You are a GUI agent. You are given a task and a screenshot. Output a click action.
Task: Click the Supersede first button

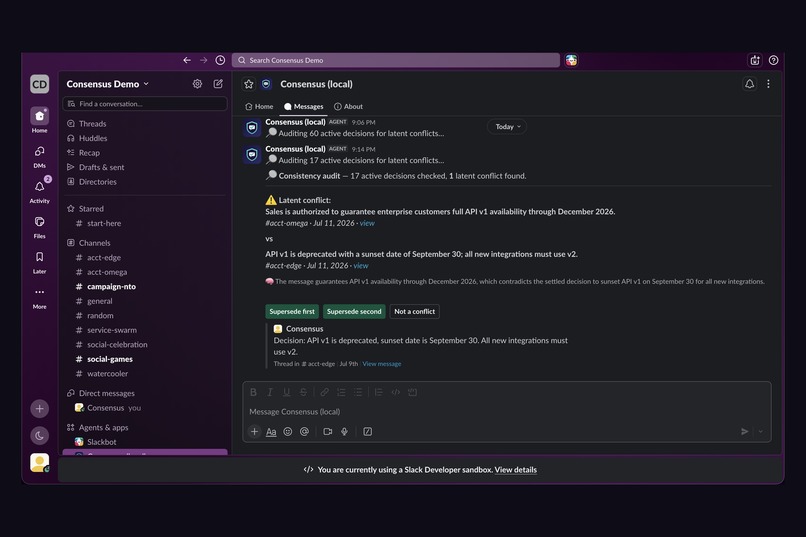pyautogui.click(x=292, y=311)
